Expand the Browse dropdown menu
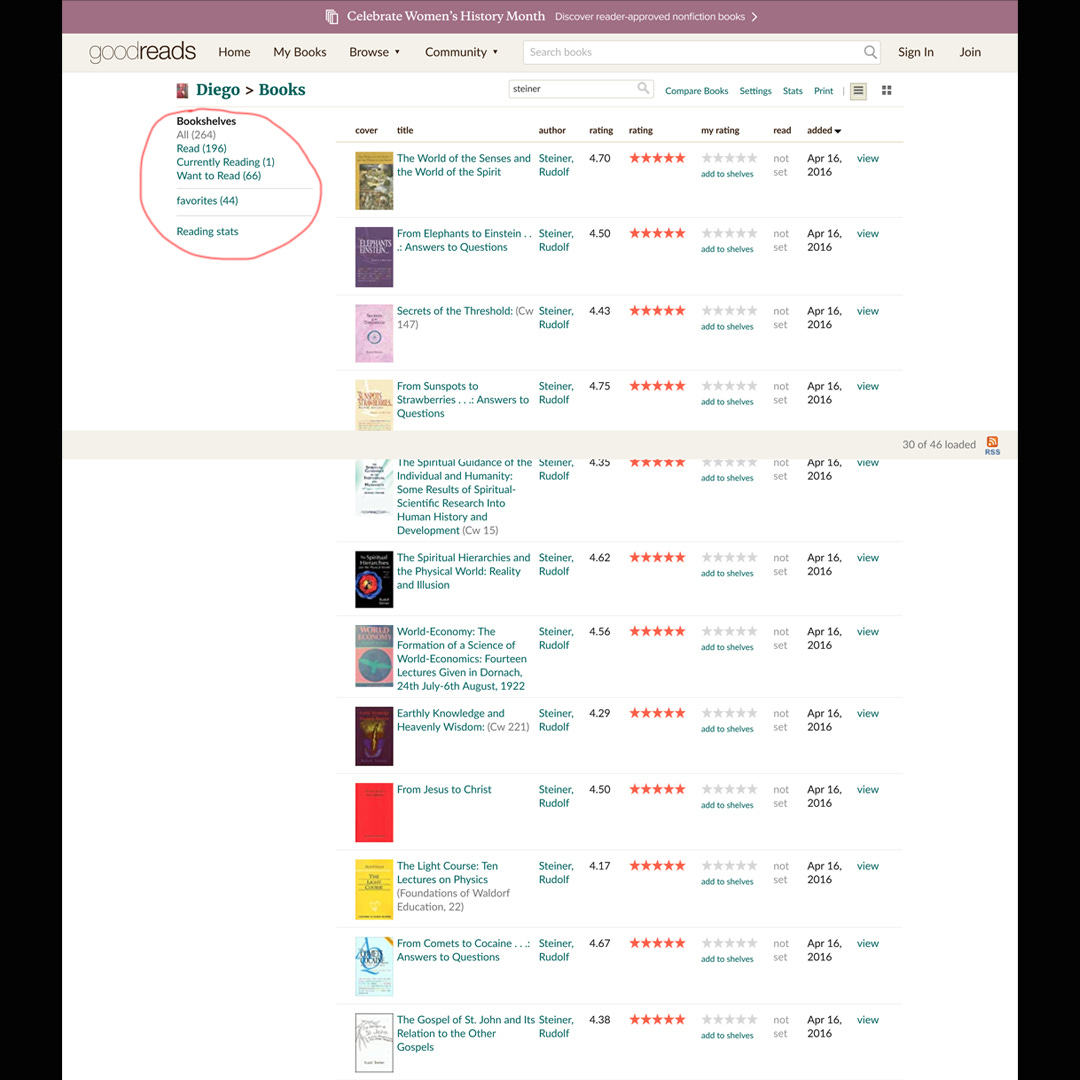The image size is (1080, 1080). [374, 52]
